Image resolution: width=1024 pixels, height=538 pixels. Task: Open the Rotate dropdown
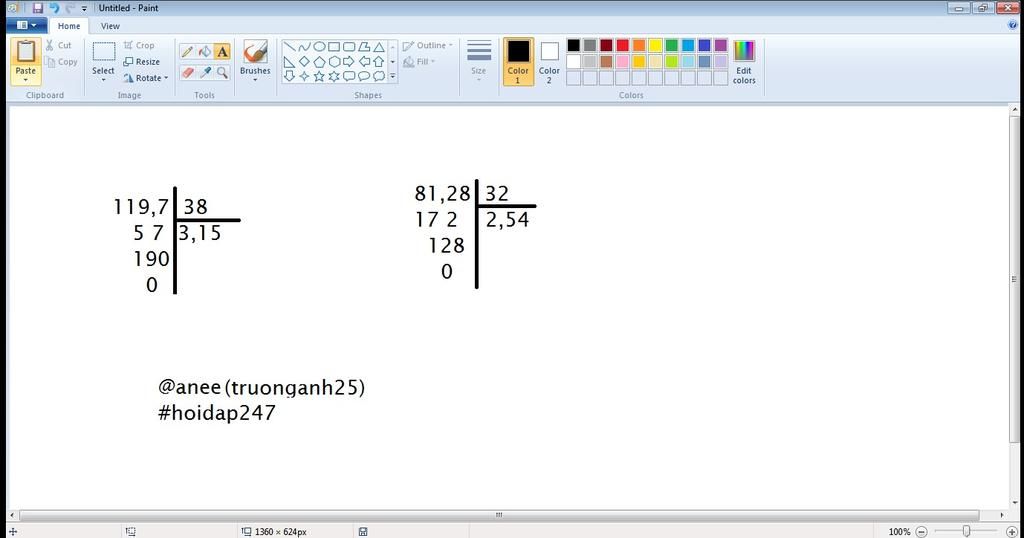click(x=147, y=78)
